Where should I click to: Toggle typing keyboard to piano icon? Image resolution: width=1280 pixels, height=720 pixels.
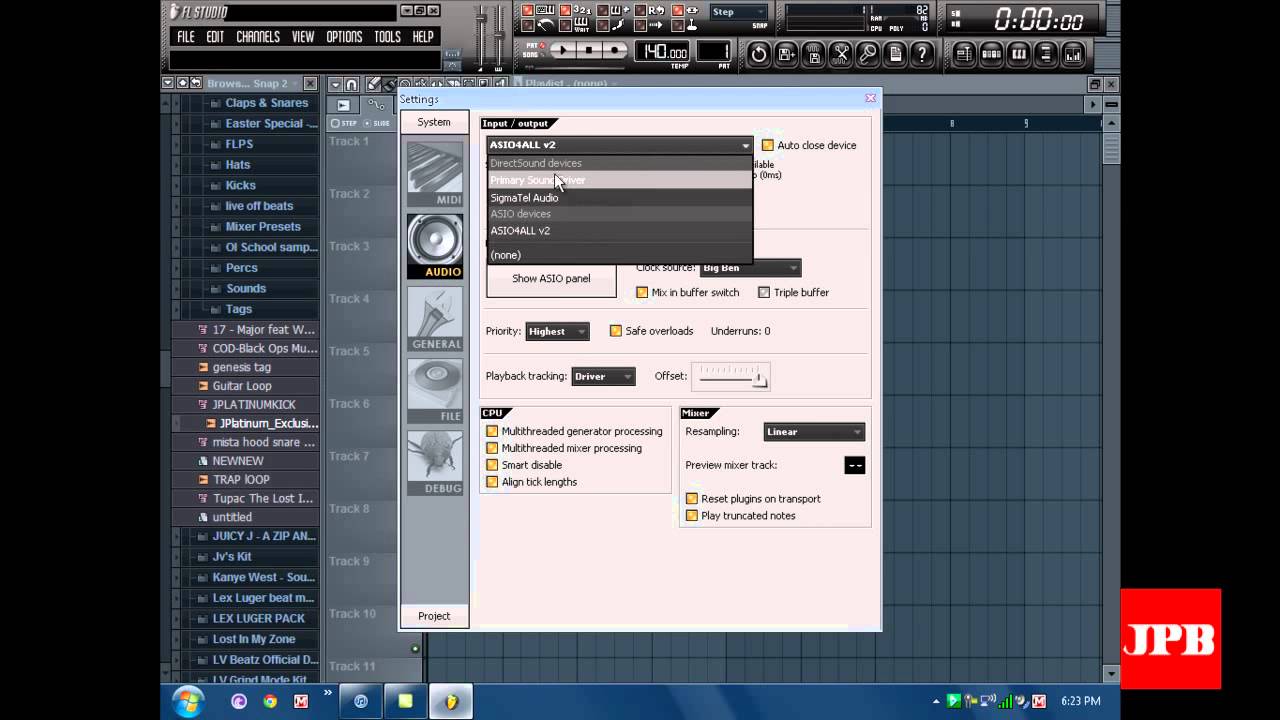tap(537, 9)
